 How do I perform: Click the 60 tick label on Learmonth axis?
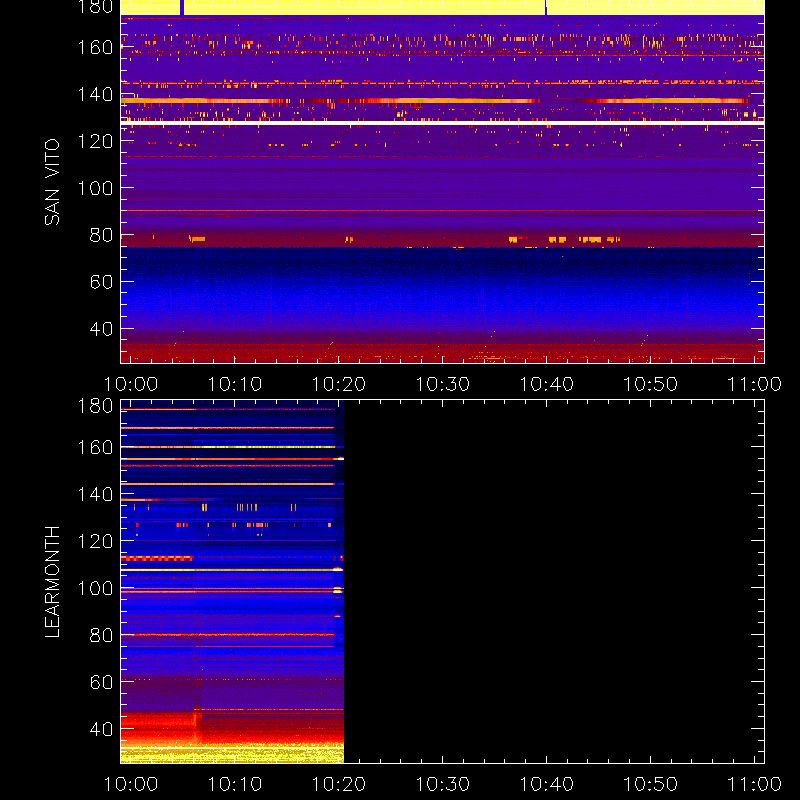click(101, 682)
